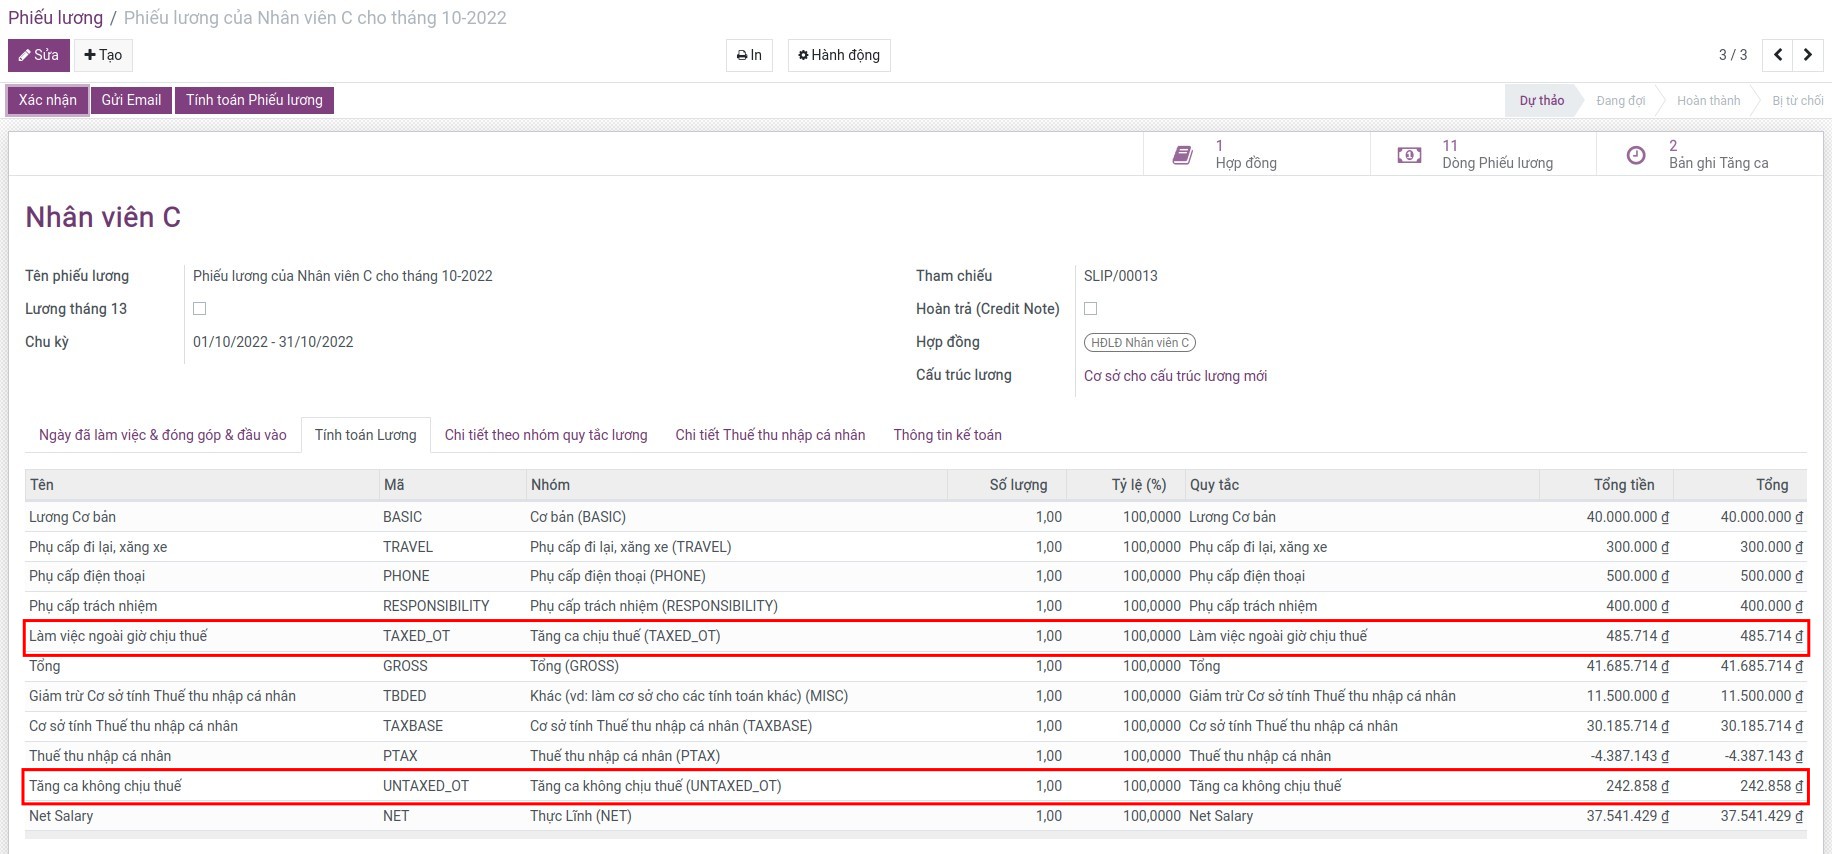Open the Thông tin kế toán tab
The image size is (1832, 854).
coord(947,435)
